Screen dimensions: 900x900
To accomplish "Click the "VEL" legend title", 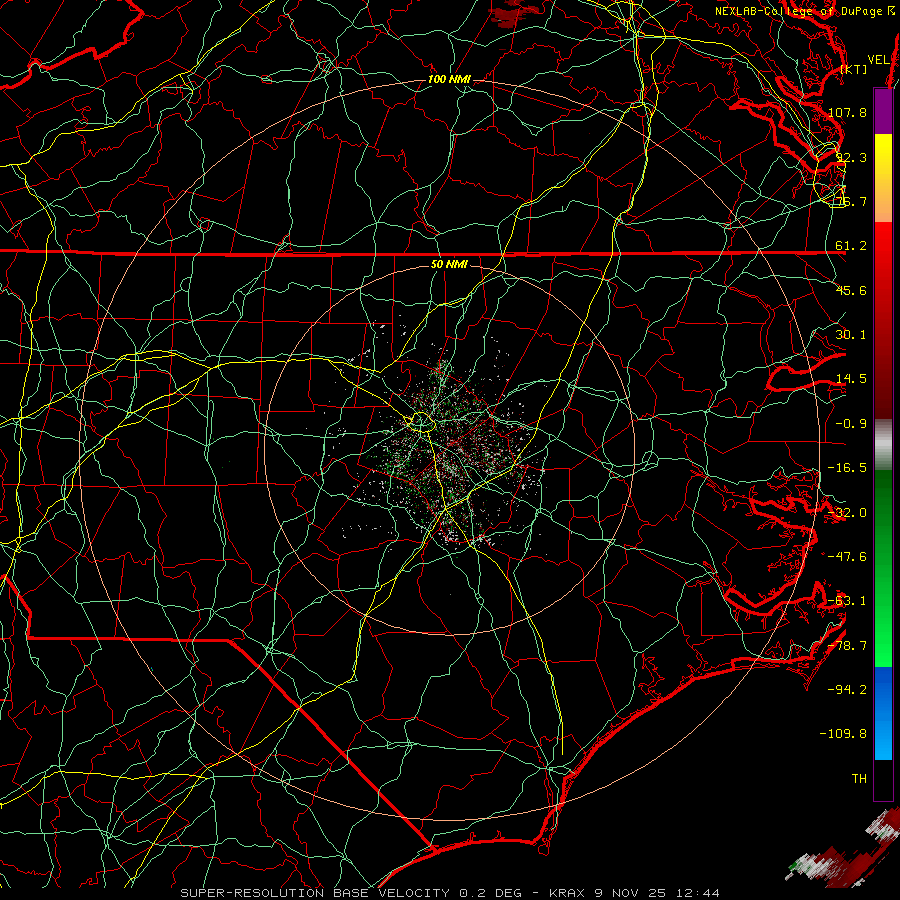I will pos(878,60).
